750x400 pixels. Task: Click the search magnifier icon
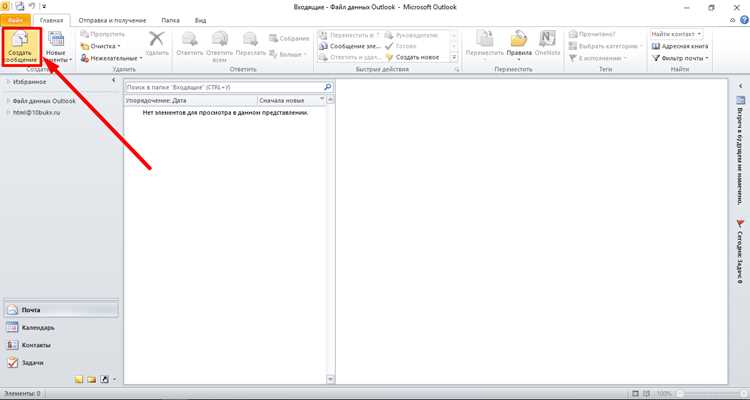(328, 88)
